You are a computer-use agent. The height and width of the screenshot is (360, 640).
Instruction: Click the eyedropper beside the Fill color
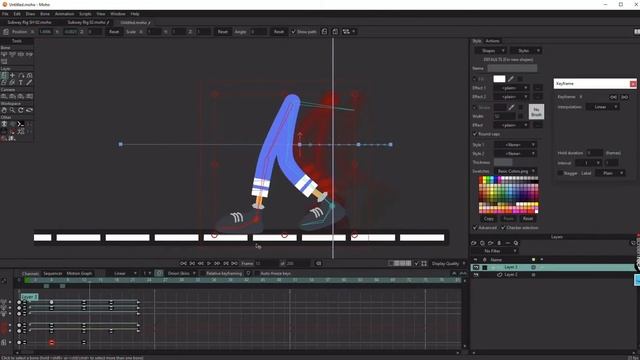[x=511, y=79]
